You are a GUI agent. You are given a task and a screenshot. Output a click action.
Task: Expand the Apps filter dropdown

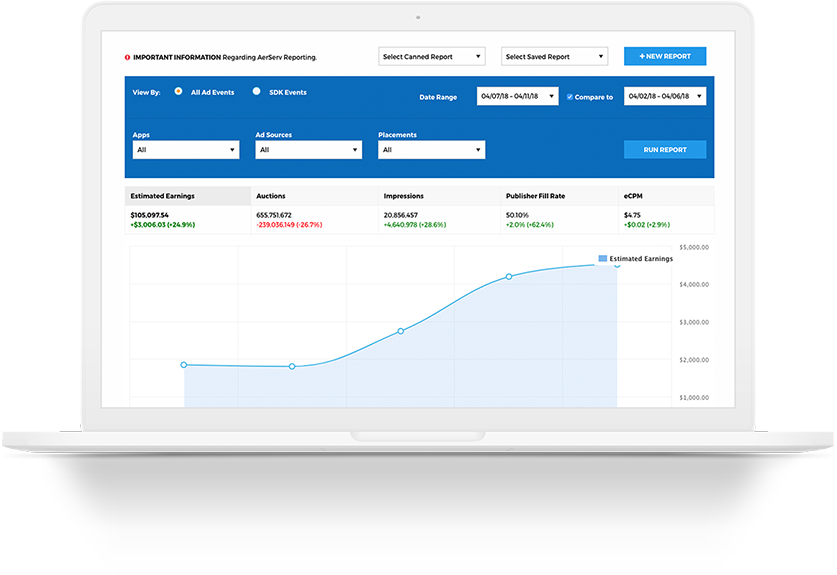coord(185,150)
